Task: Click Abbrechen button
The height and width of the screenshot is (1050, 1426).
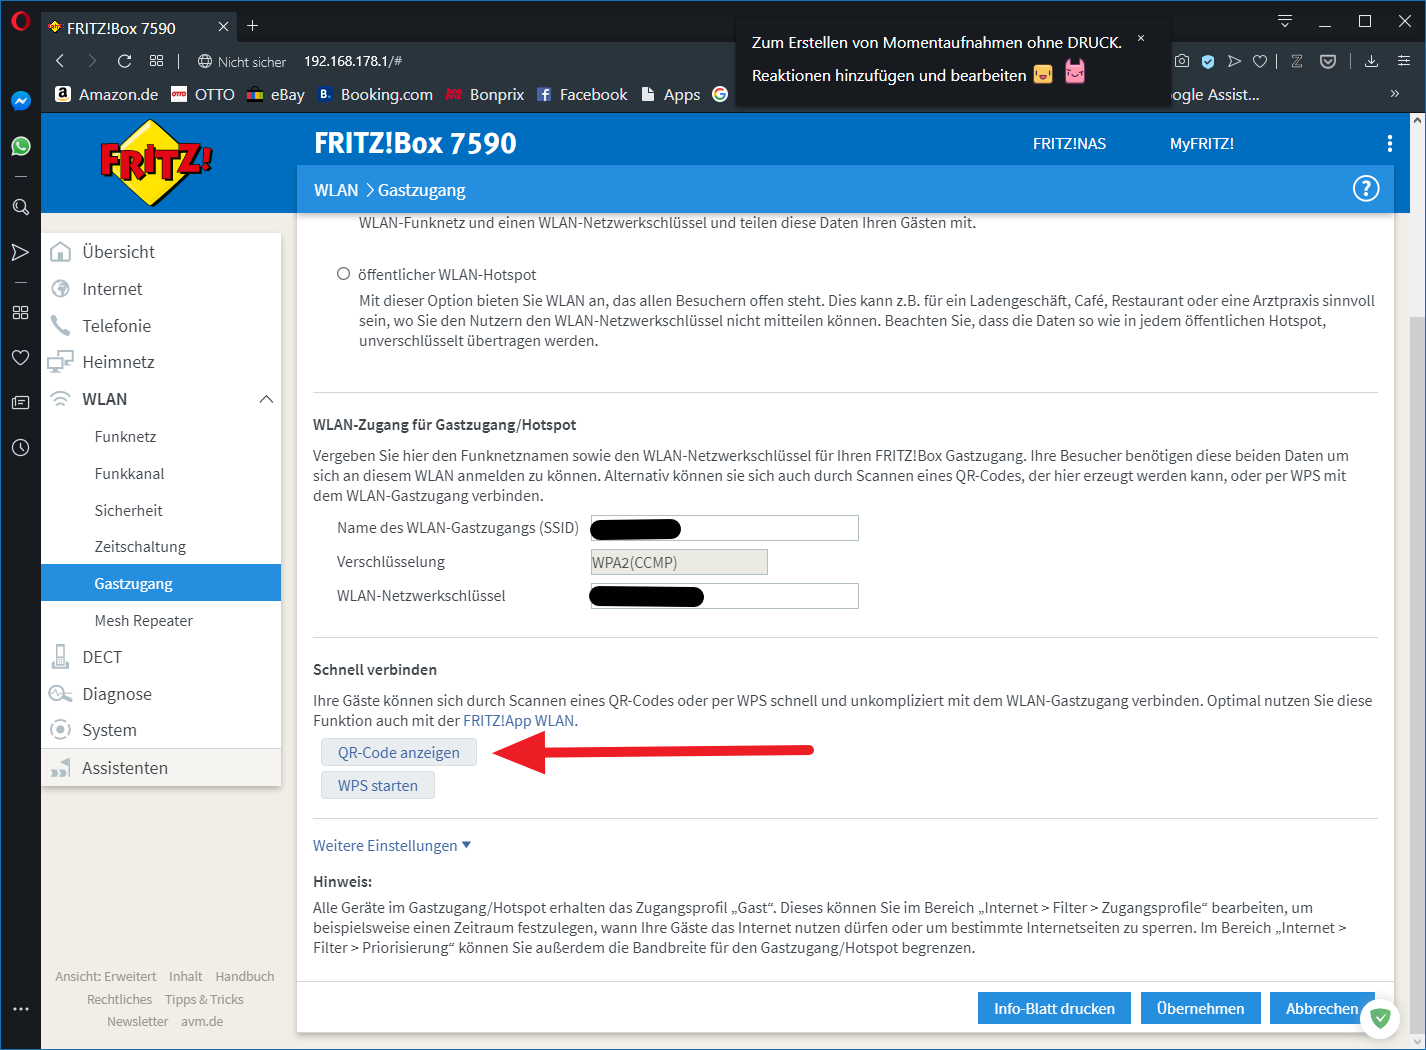Action: tap(1322, 1009)
